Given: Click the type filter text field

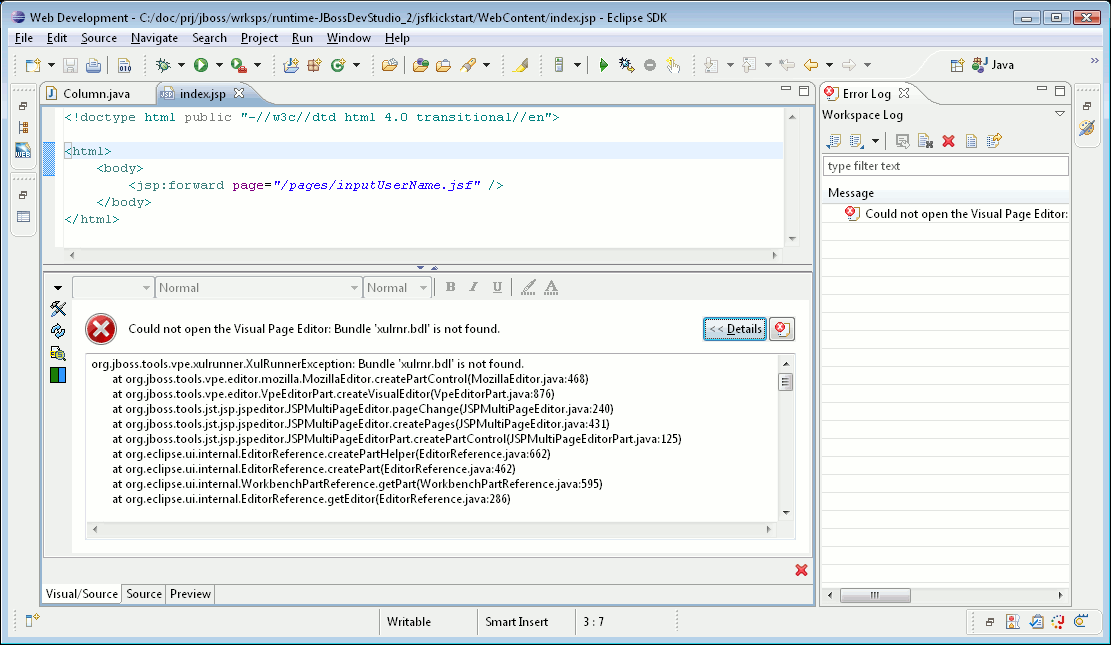Looking at the screenshot, I should coord(945,166).
